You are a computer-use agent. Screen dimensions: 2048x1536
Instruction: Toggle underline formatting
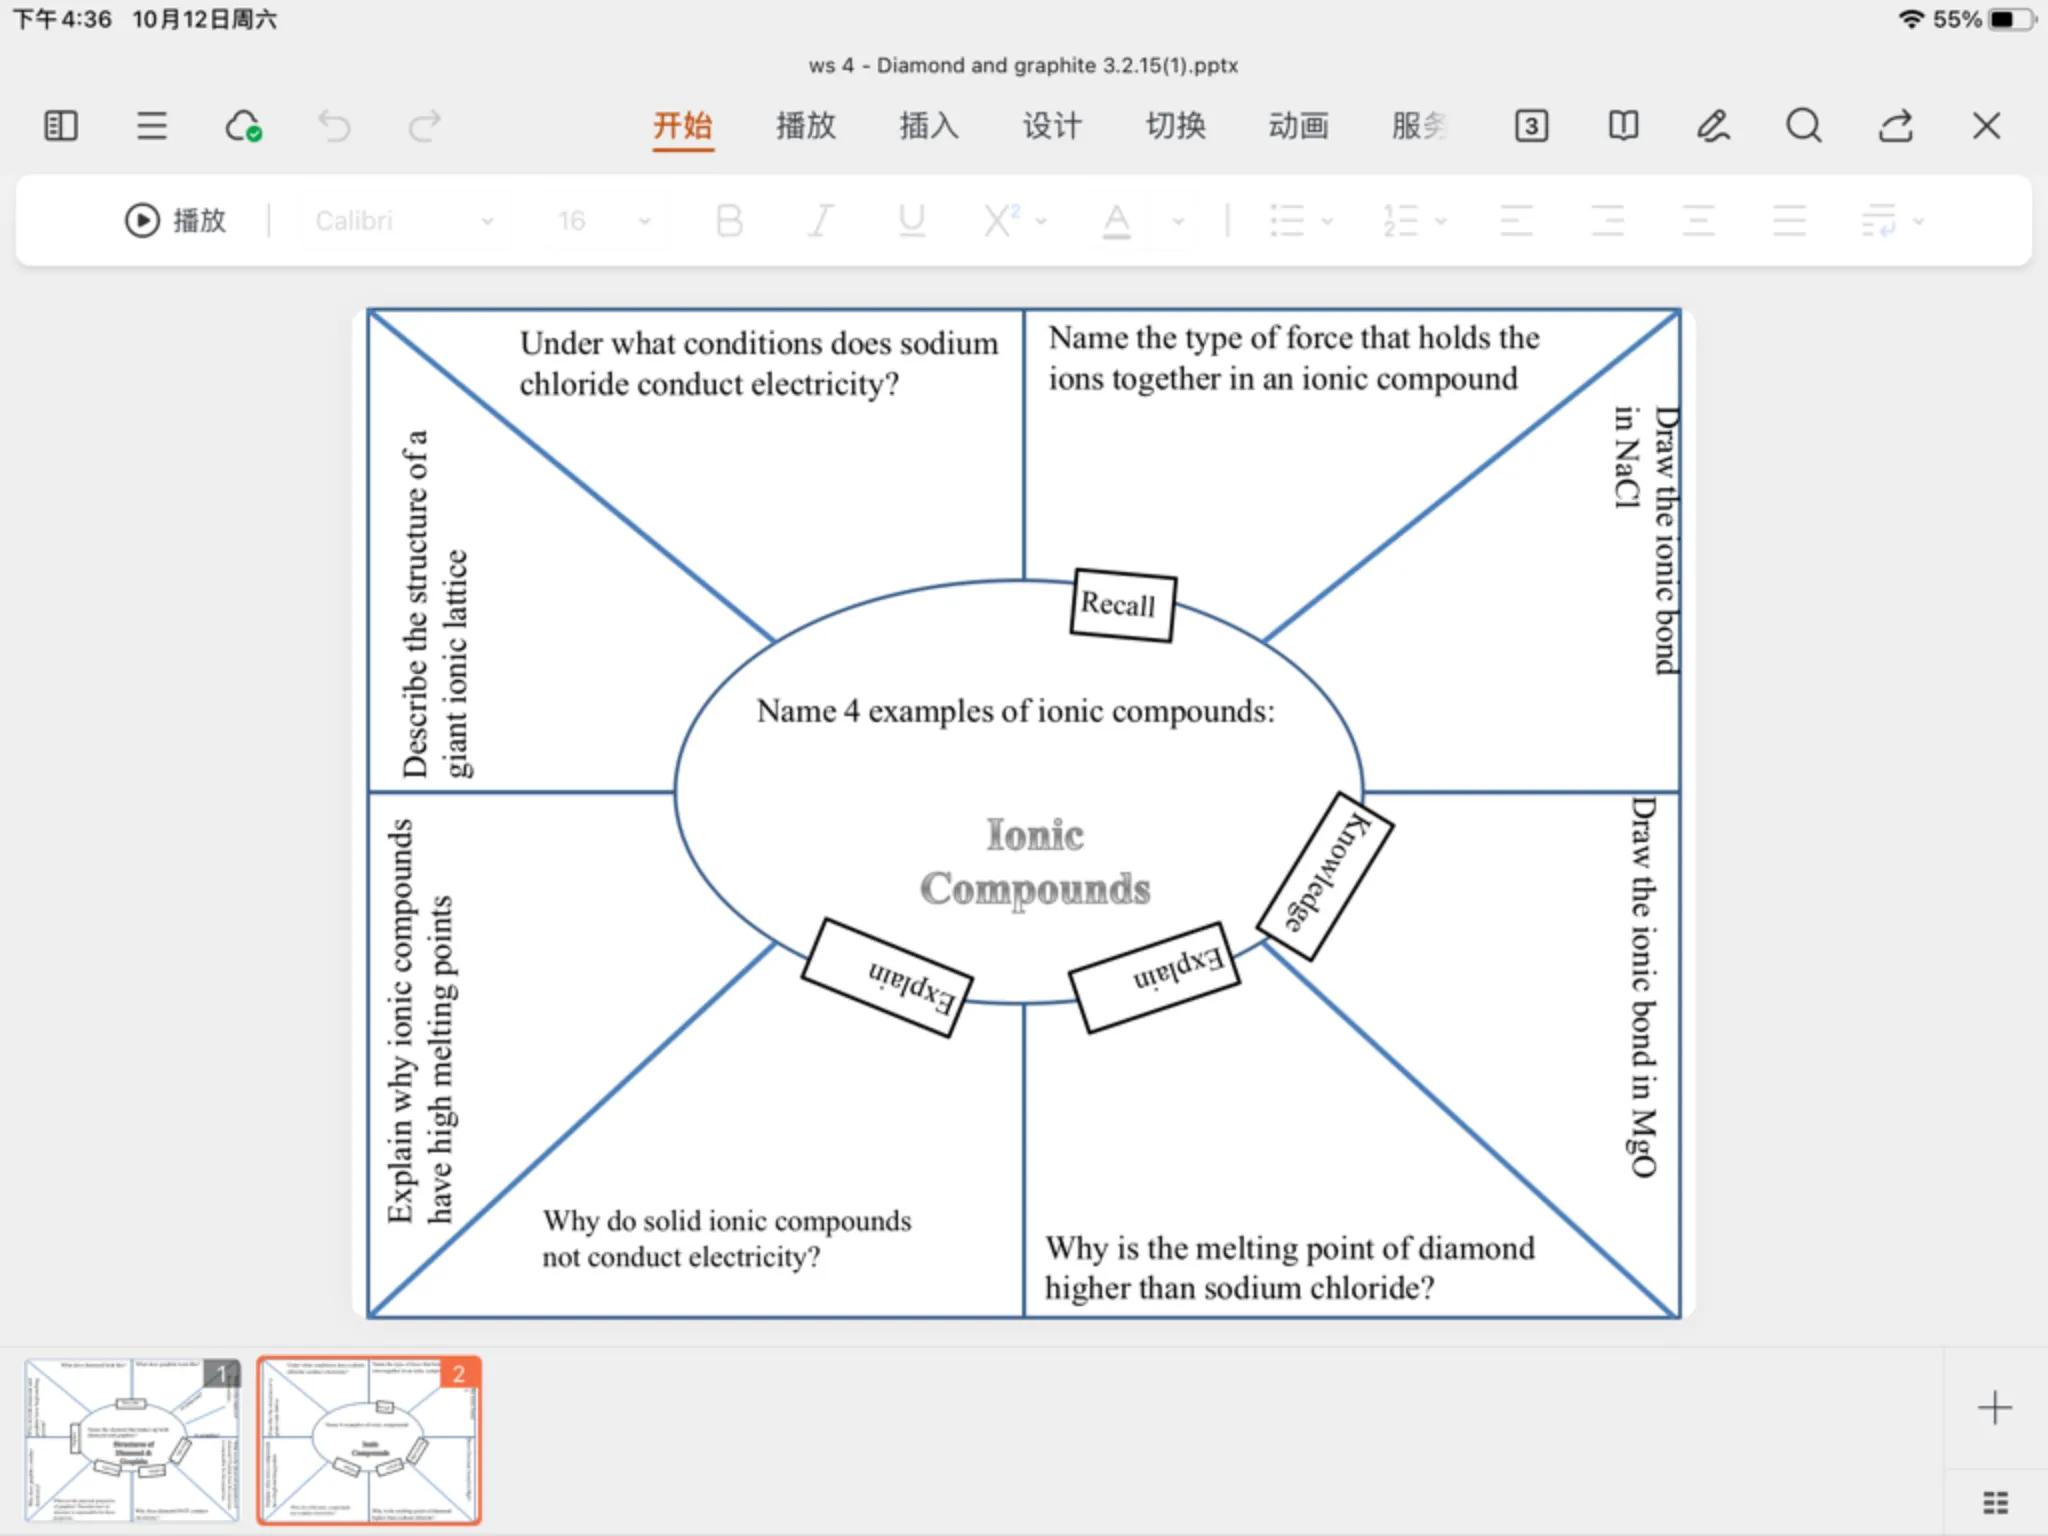click(911, 220)
